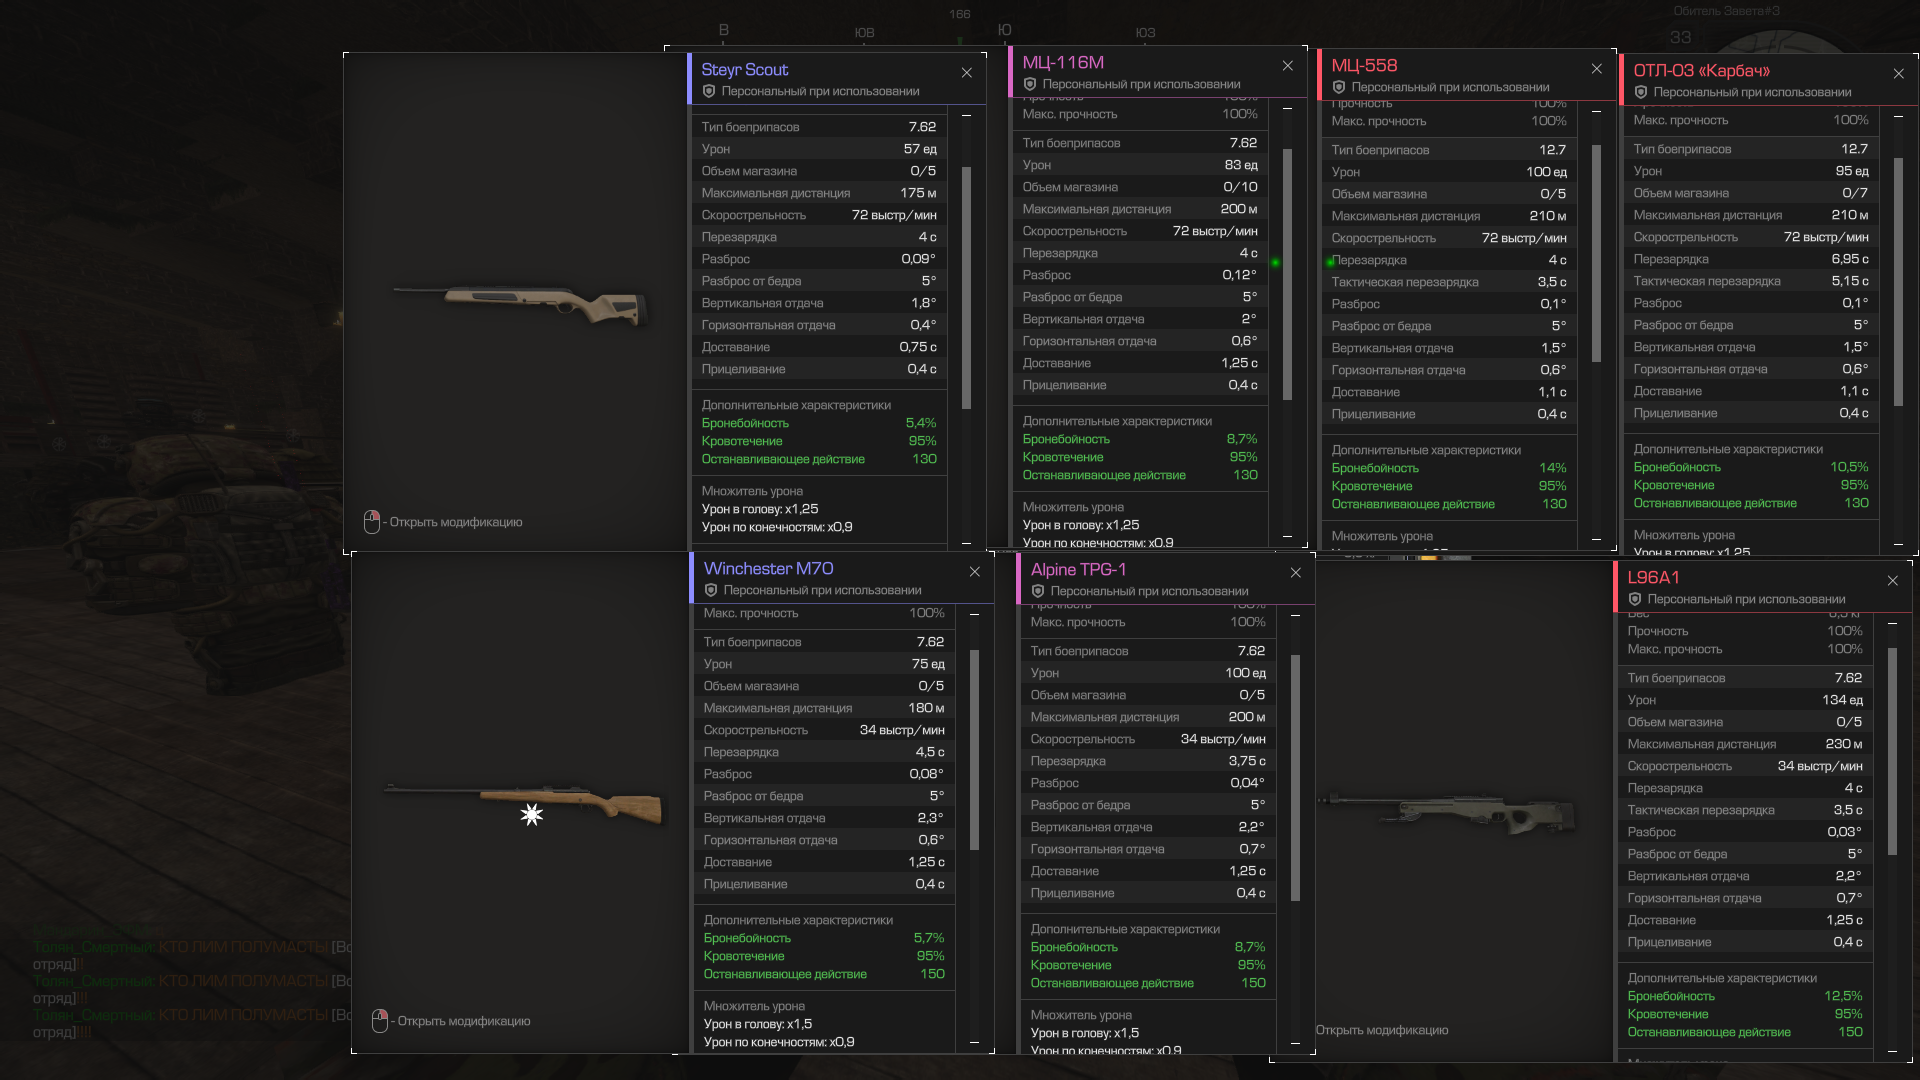Click mouse icon beside Winchester M70 modification hint
Screen dimensions: 1920x1080
(x=380, y=1021)
